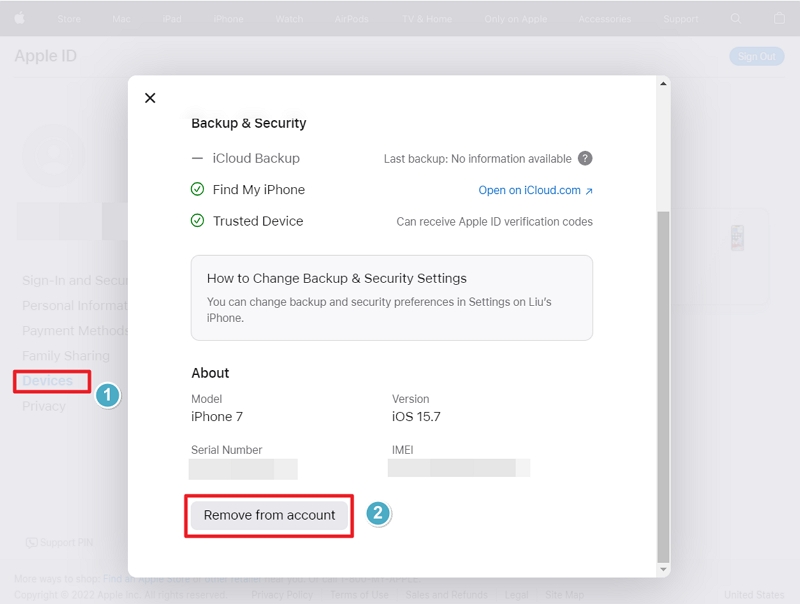The width and height of the screenshot is (800, 604).
Task: Open Sales and Refunds footer link
Action: pos(446,595)
